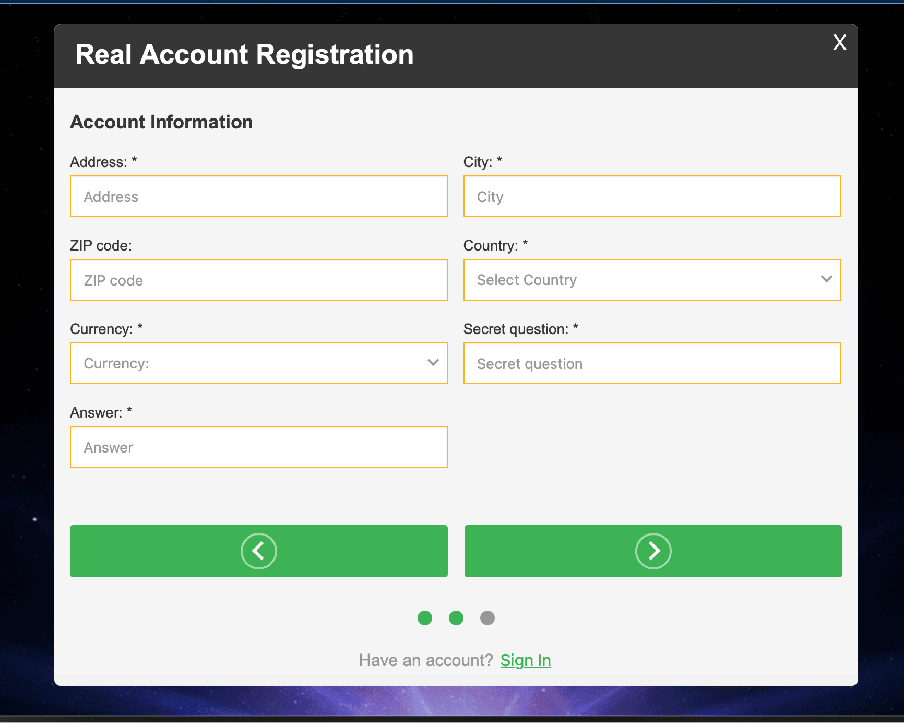Click the chevron arrow in Currency field
Screen dimensions: 904x723
tap(433, 363)
